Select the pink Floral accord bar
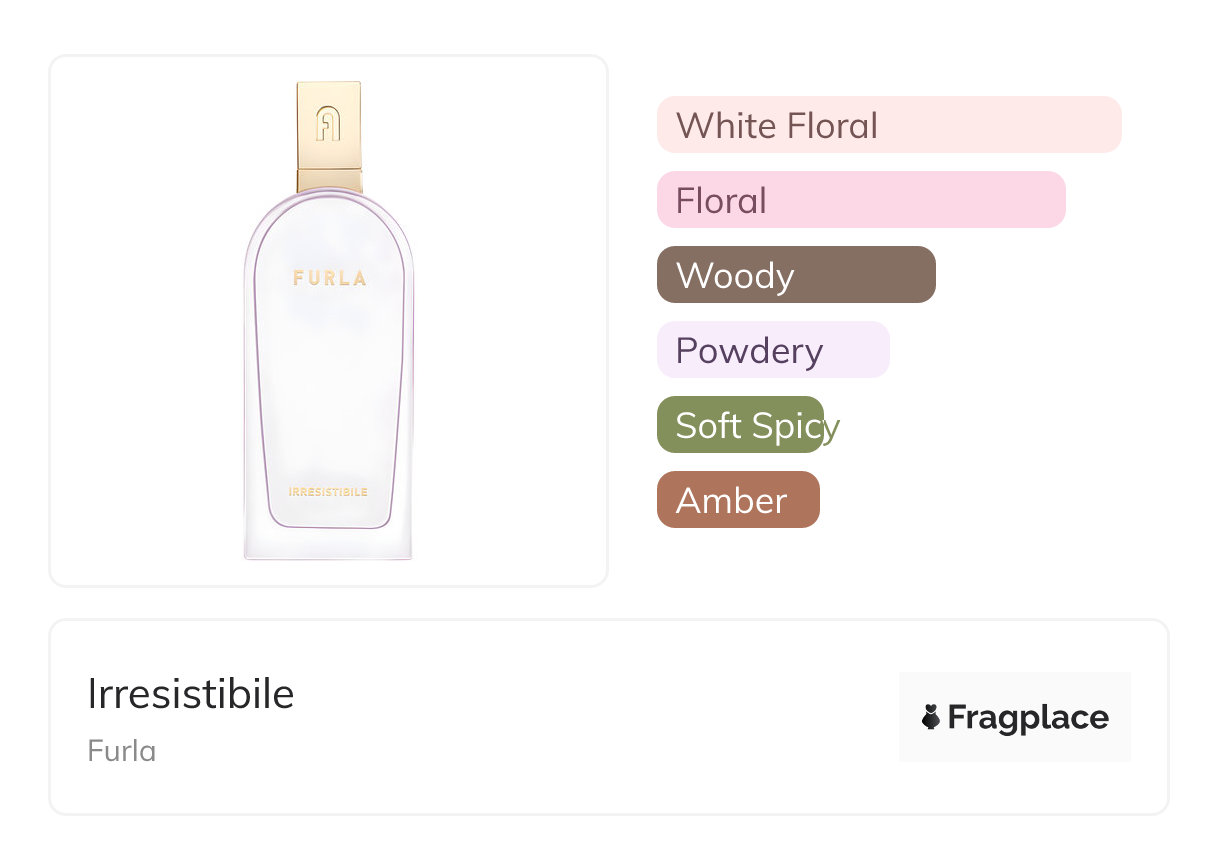Image resolution: width=1218 pixels, height=864 pixels. tap(860, 200)
